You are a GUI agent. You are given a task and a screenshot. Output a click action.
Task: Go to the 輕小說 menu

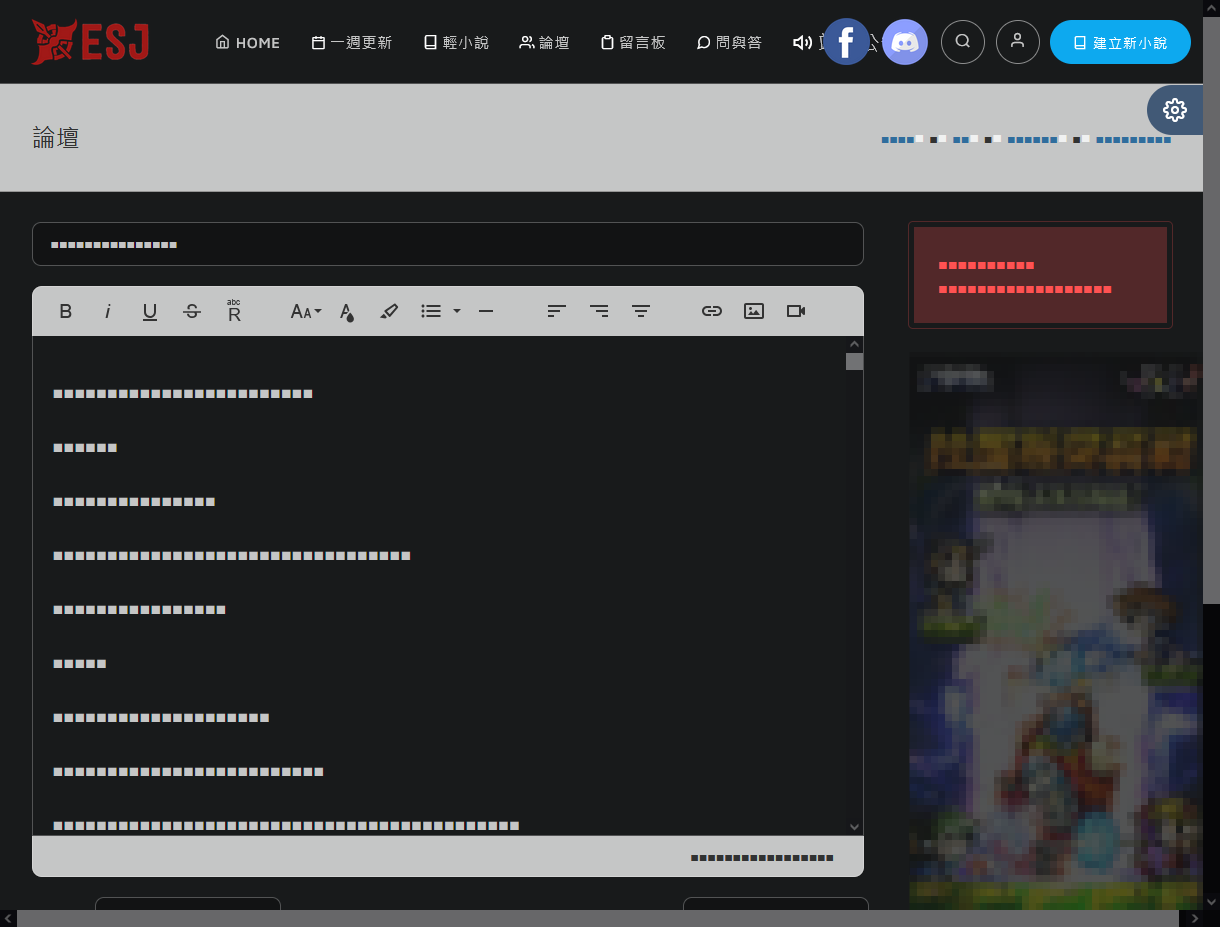(x=456, y=42)
